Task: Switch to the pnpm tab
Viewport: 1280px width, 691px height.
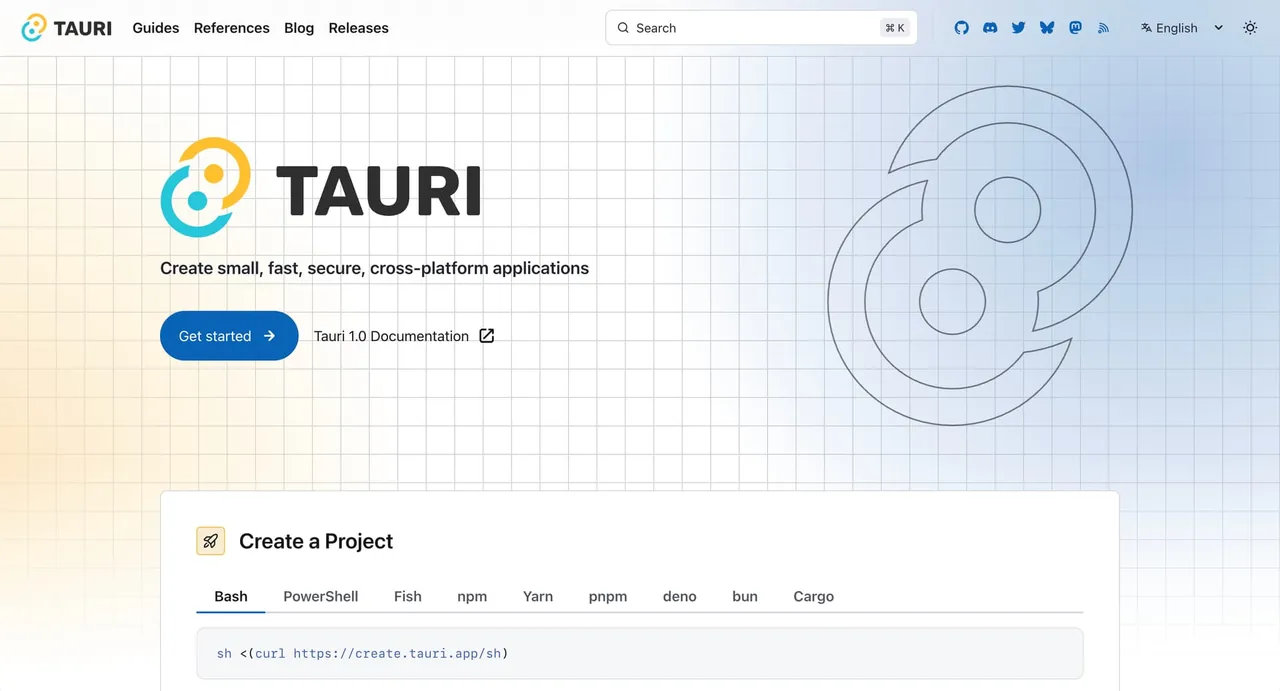Action: point(608,596)
